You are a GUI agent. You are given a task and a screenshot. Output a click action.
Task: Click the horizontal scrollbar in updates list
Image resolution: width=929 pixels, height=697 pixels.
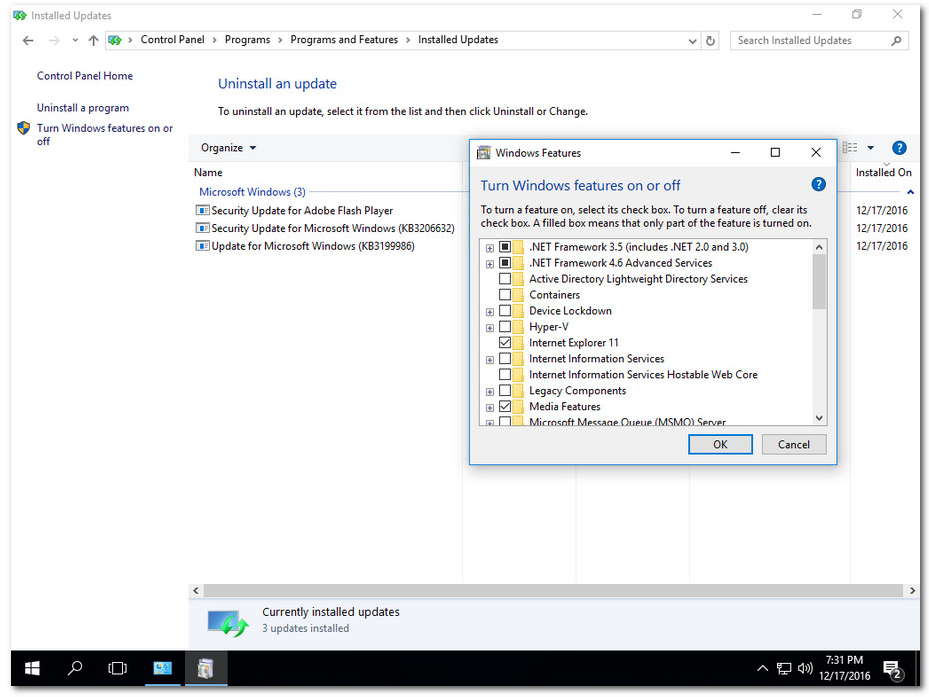[552, 590]
